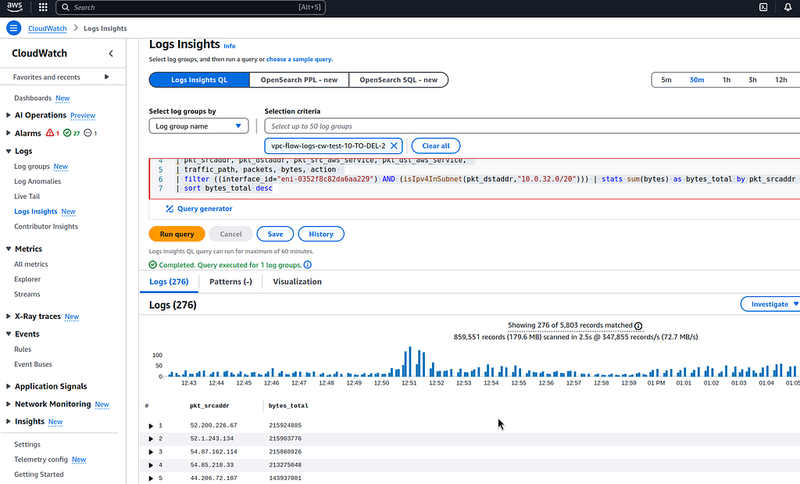800x484 pixels.
Task: Collapse the Logs section
Action: tap(8, 151)
